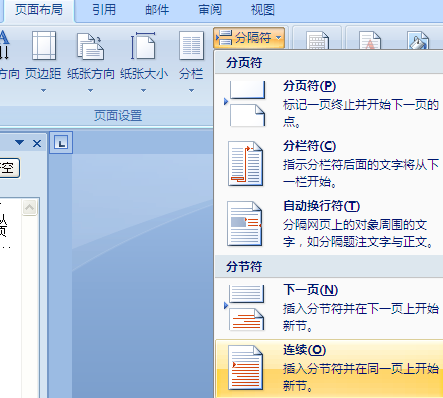Switch to the 邮件 tab
Viewport: 443px width, 398px height.
(157, 10)
